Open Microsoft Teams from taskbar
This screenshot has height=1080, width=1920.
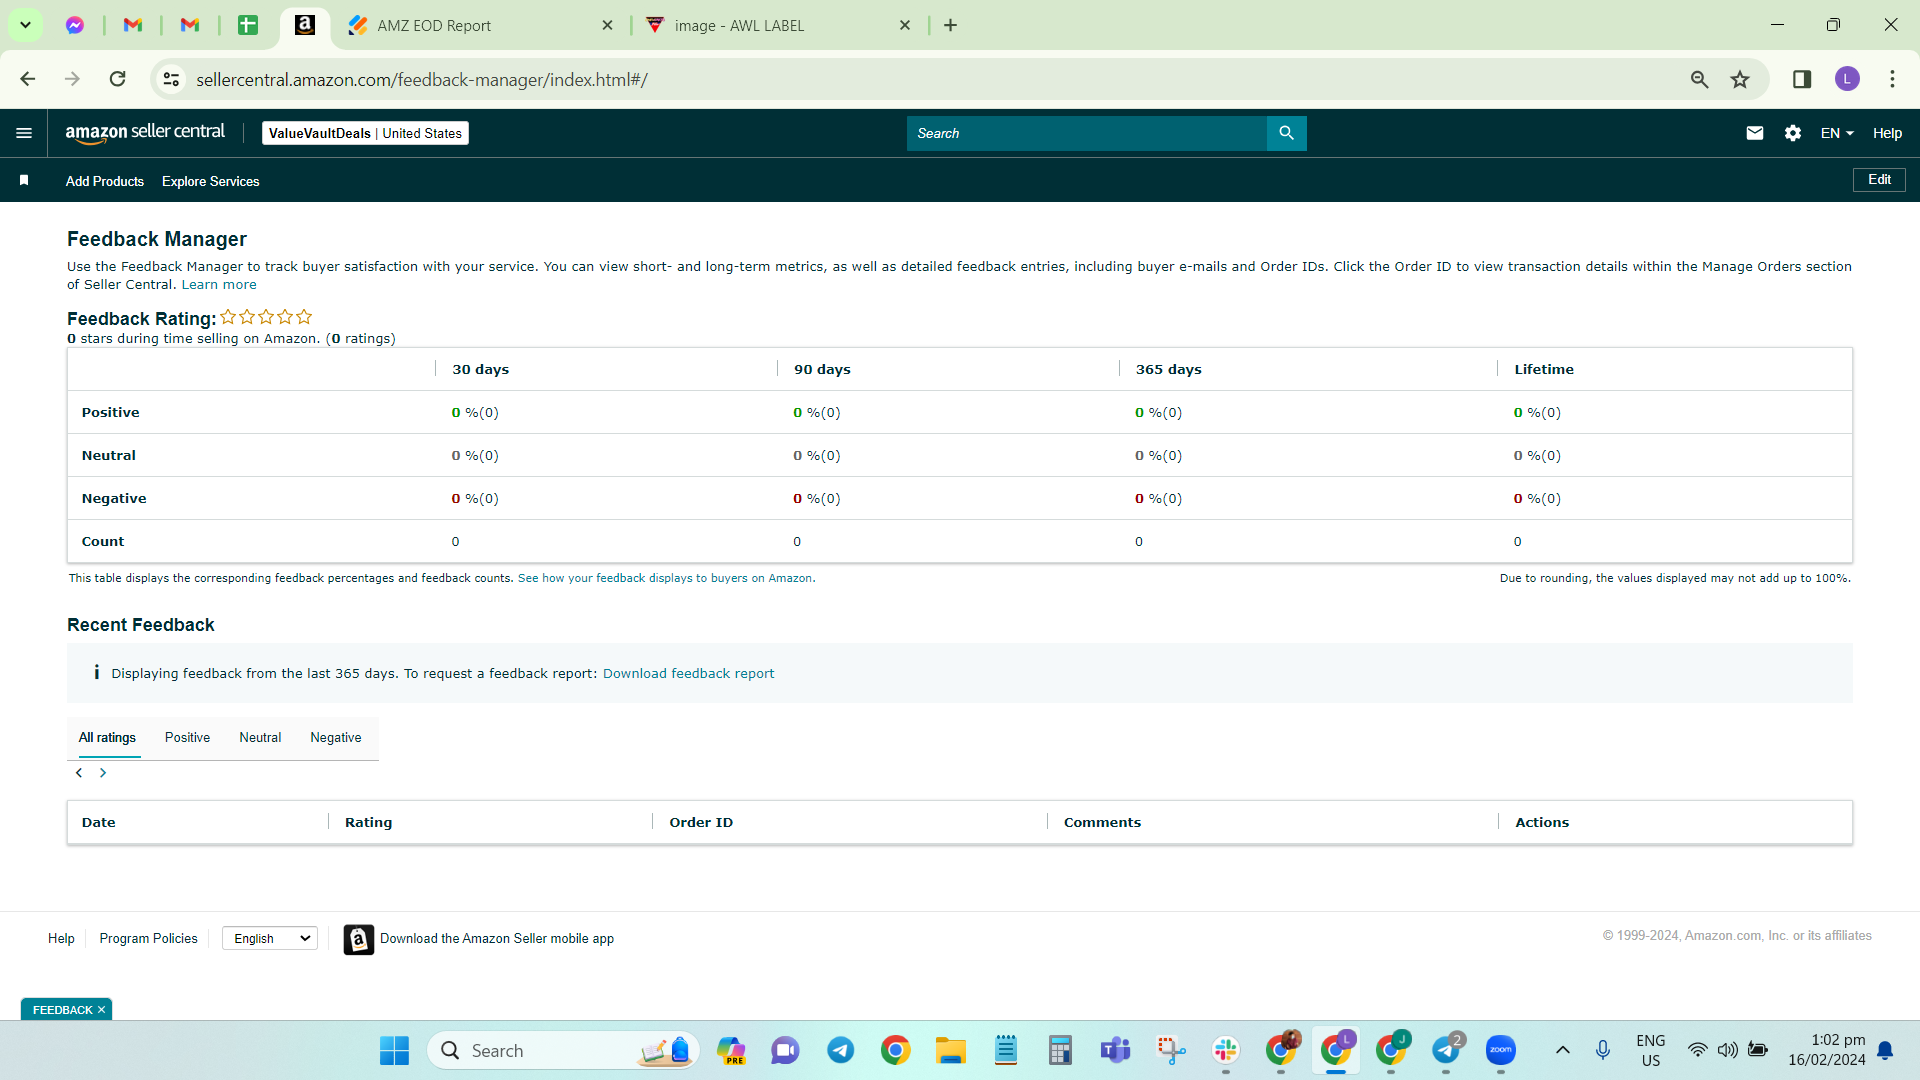point(1115,1050)
